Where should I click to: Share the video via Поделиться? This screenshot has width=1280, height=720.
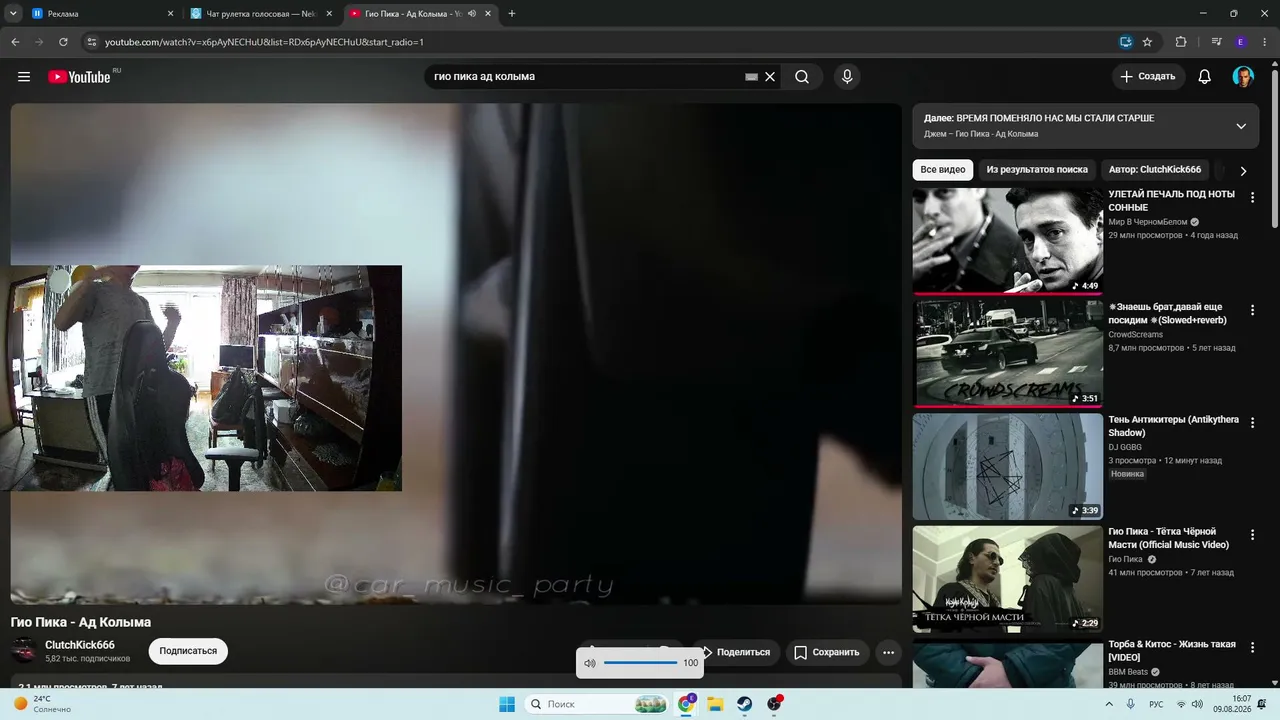[736, 652]
